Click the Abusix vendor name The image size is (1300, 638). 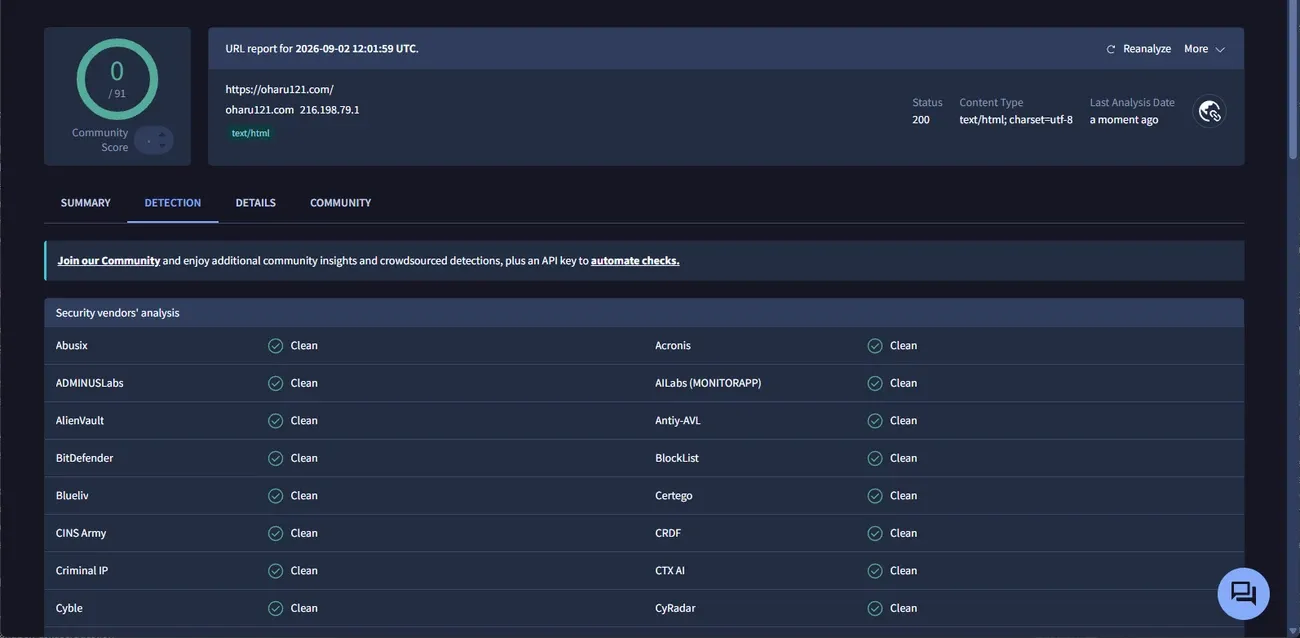tap(72, 346)
